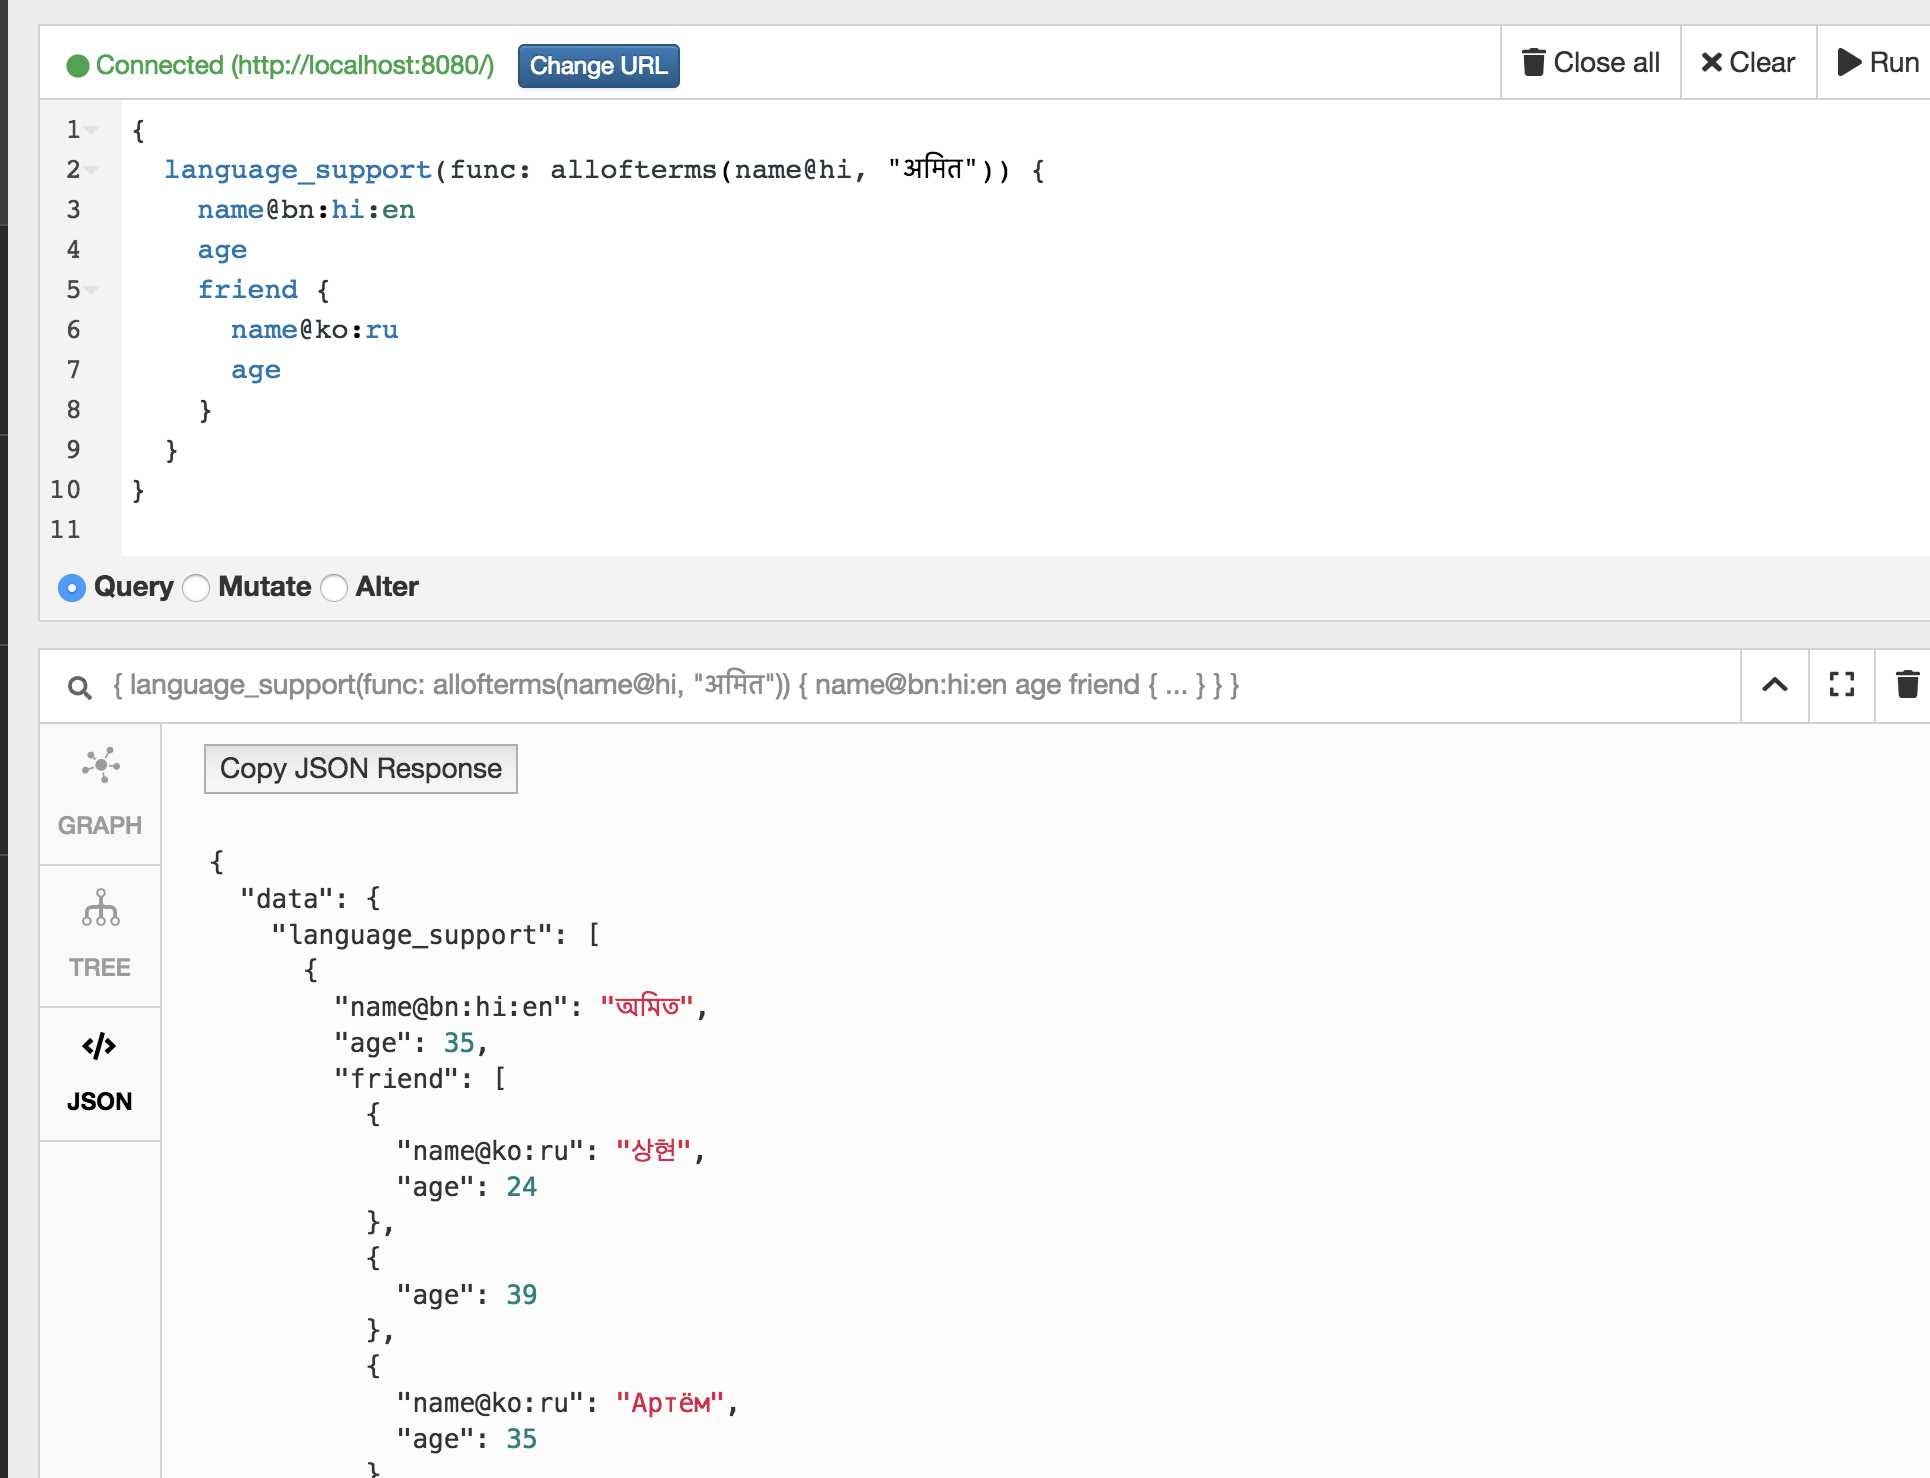The image size is (1930, 1478).
Task: Switch to the Graph view tab
Action: tap(100, 794)
